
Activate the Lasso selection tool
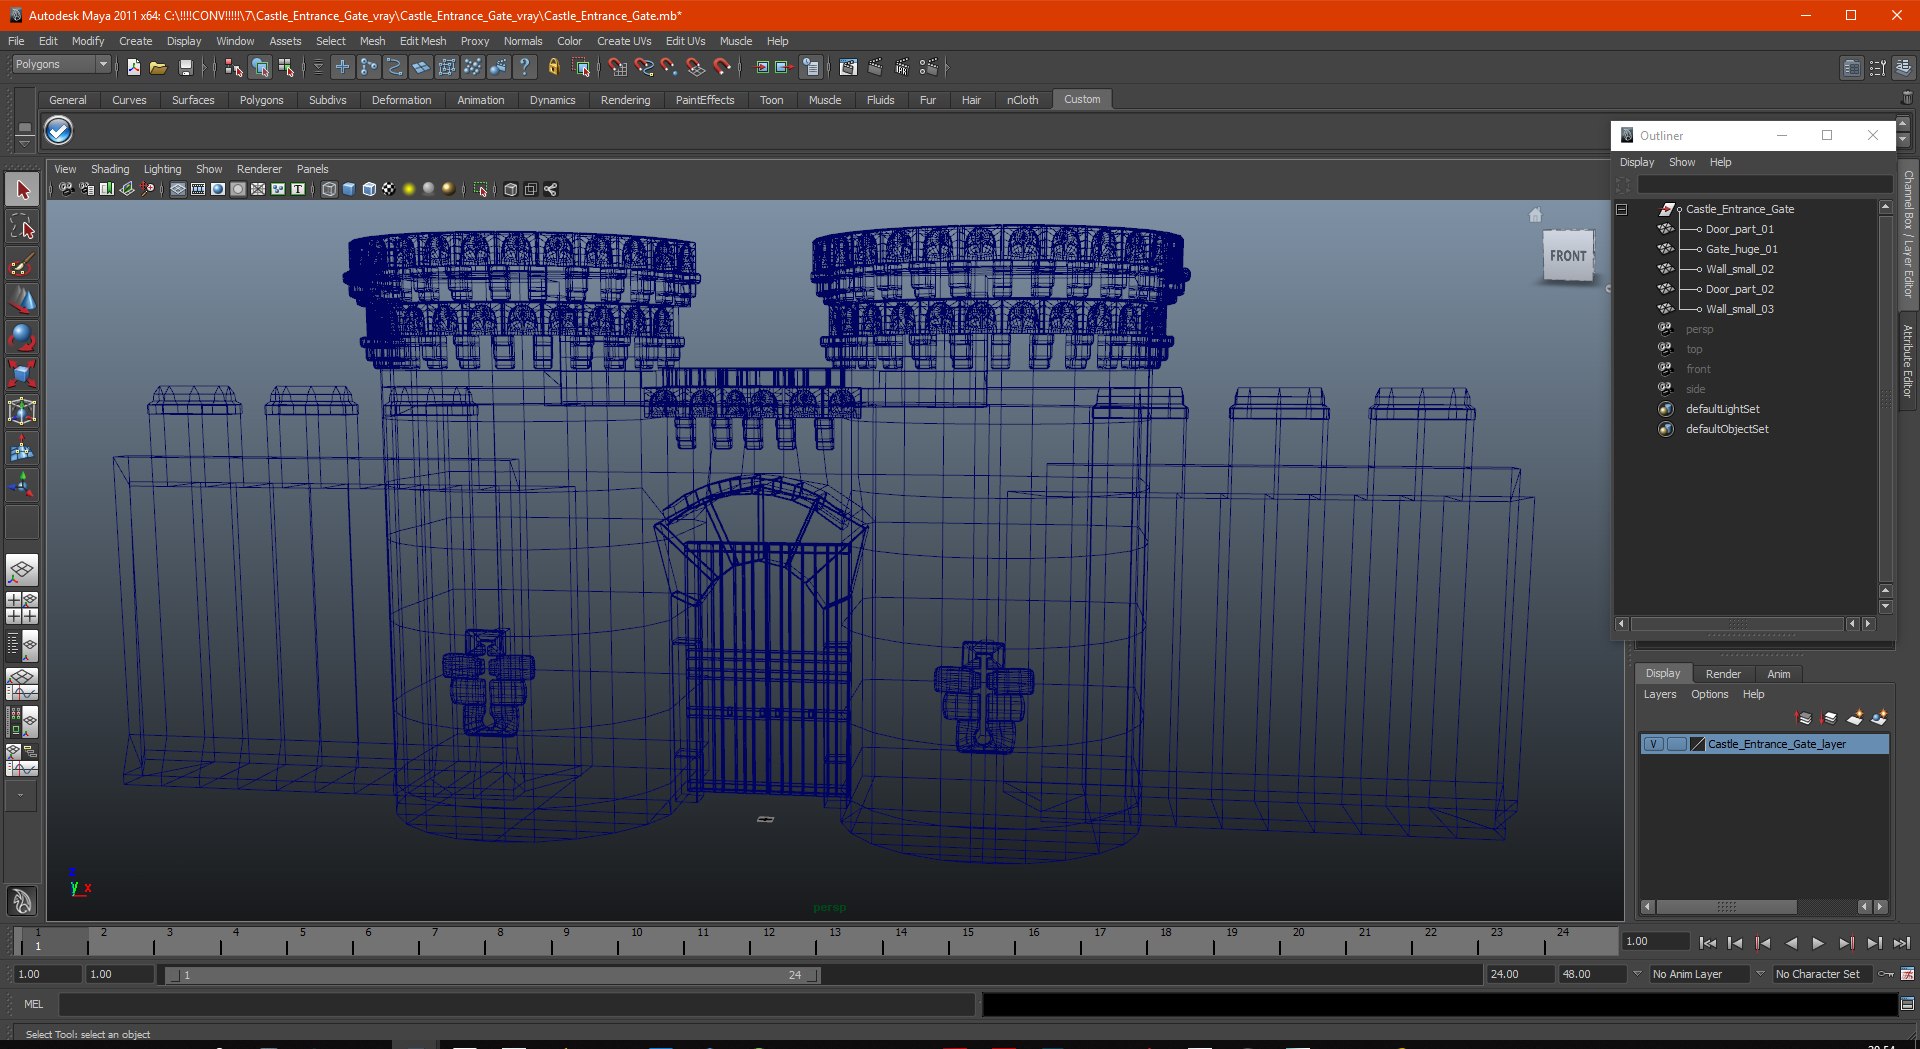(22, 227)
